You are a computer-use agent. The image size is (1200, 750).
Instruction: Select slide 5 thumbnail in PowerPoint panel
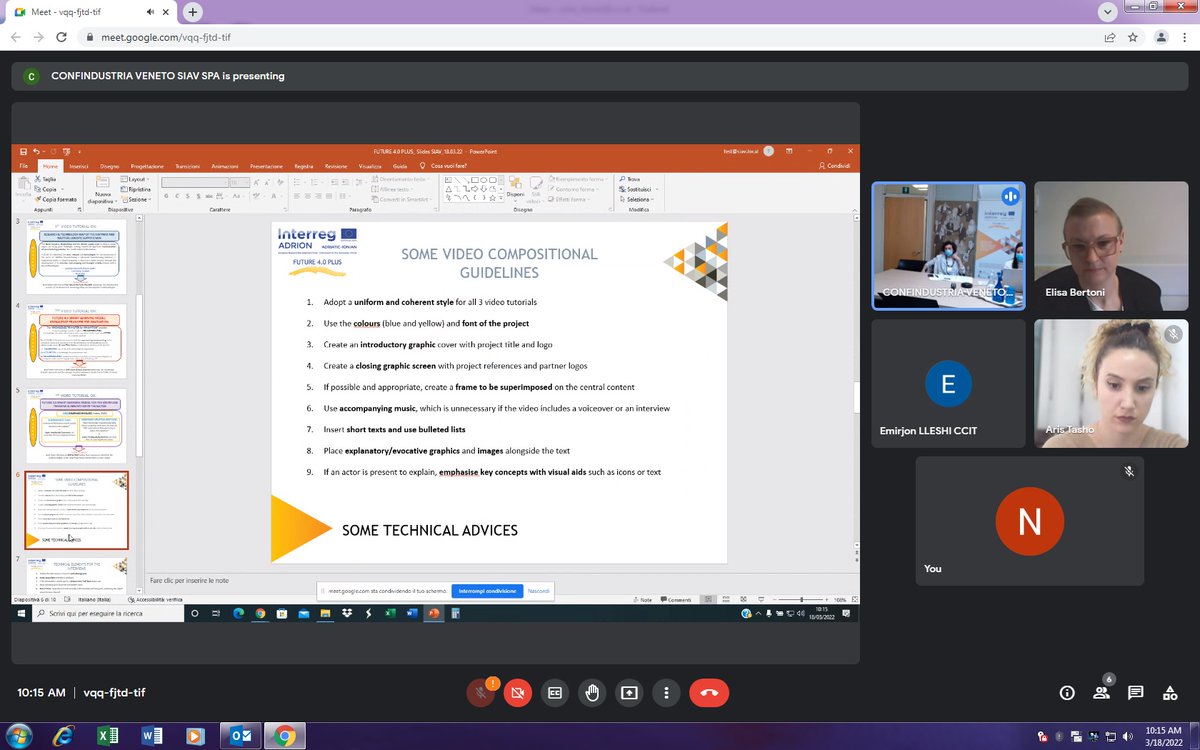point(76,424)
